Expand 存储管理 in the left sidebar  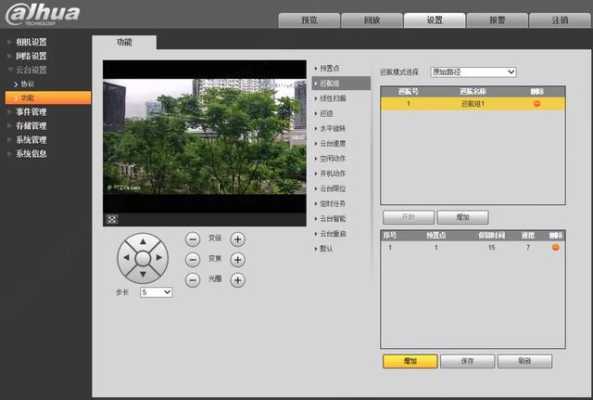tap(31, 126)
